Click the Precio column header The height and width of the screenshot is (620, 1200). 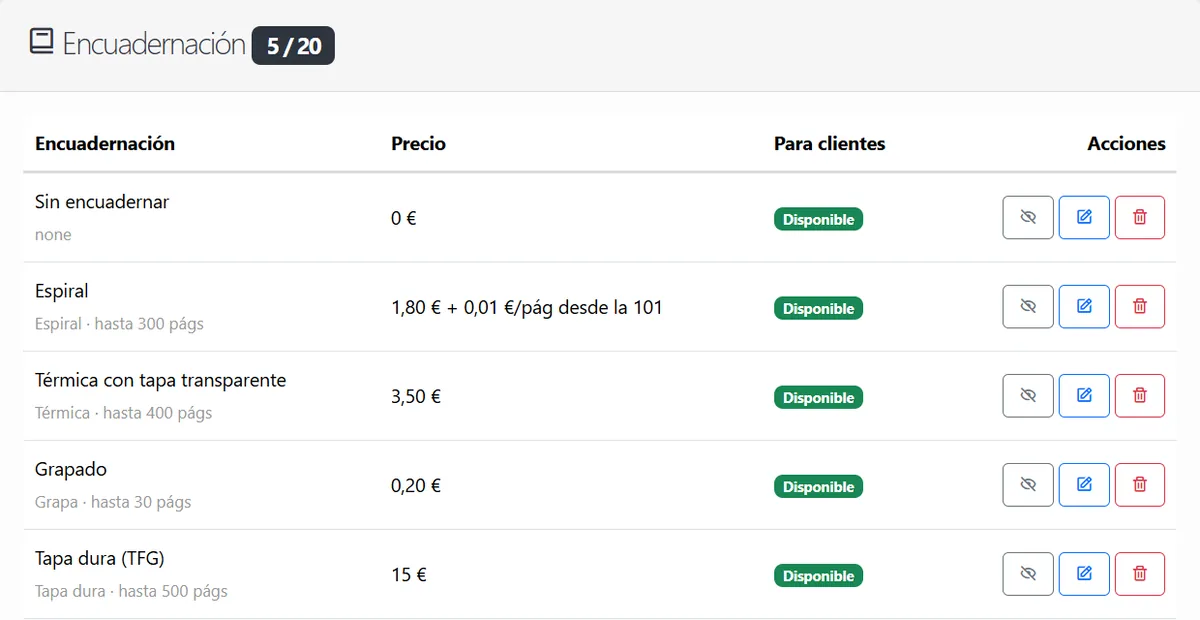pos(418,143)
